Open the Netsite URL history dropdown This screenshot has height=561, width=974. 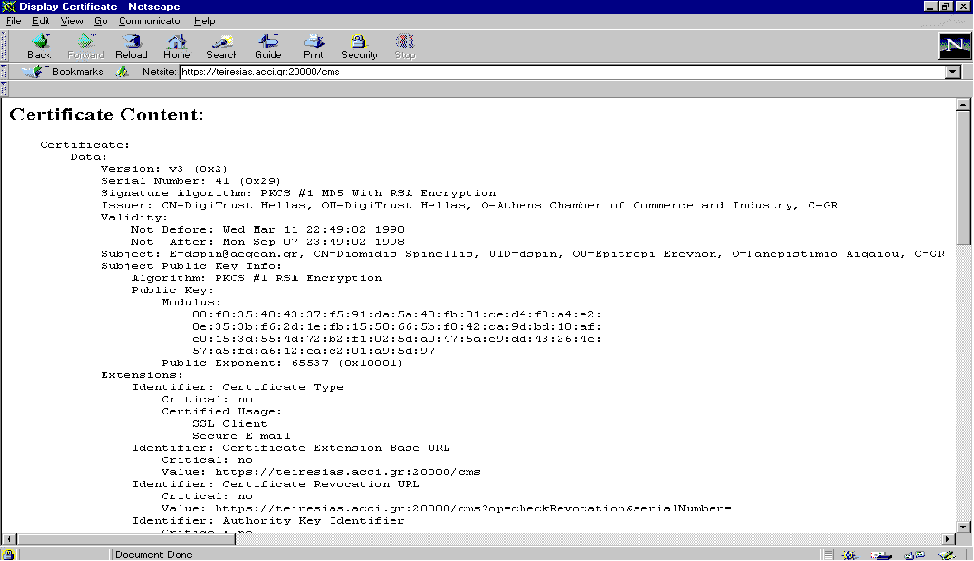[x=953, y=72]
